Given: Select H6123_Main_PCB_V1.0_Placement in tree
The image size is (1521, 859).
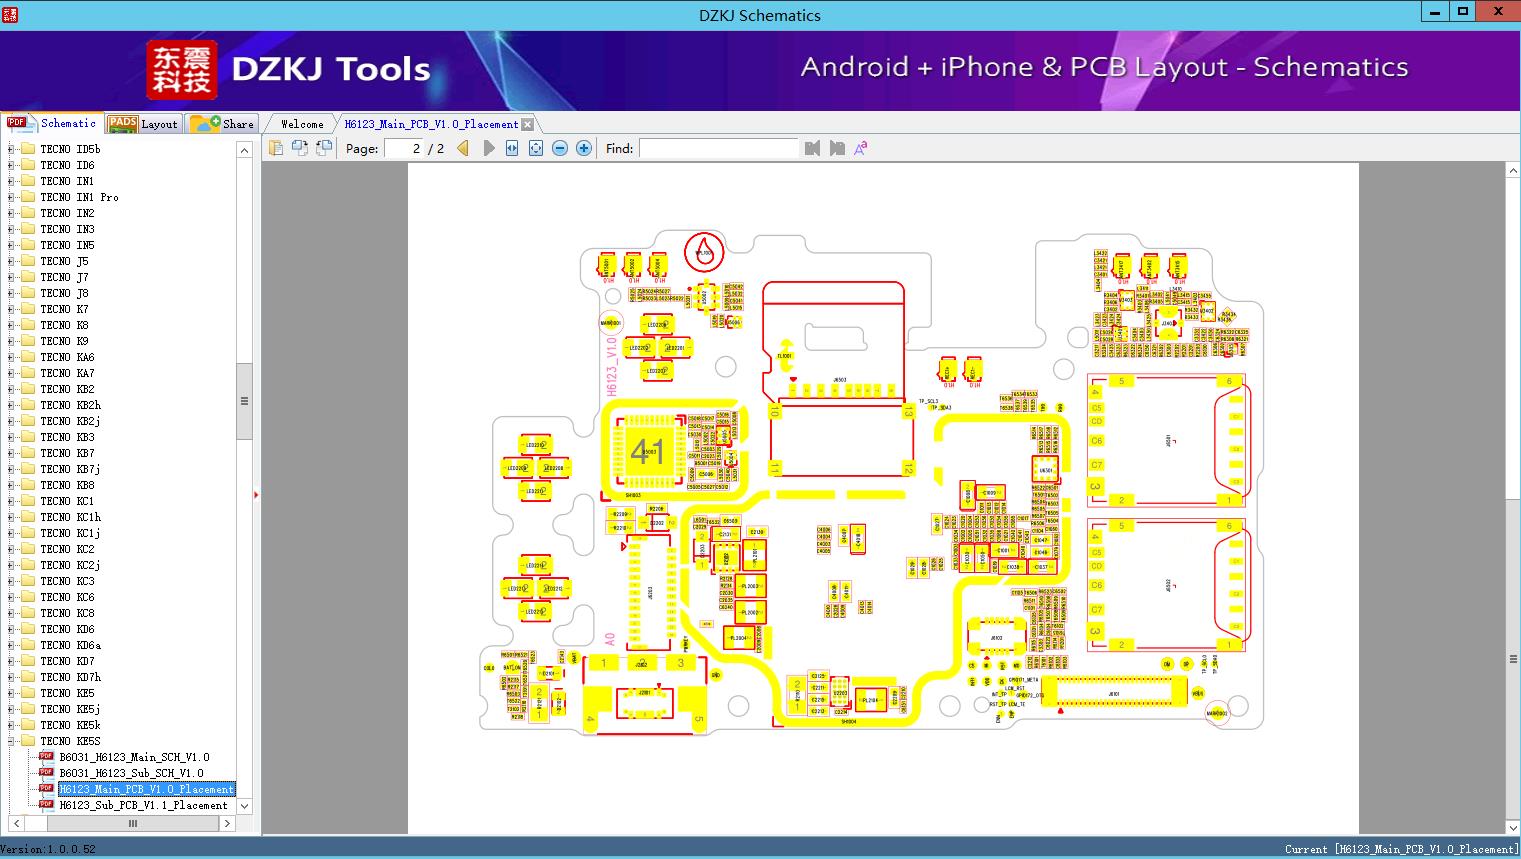Looking at the screenshot, I should (x=146, y=789).
